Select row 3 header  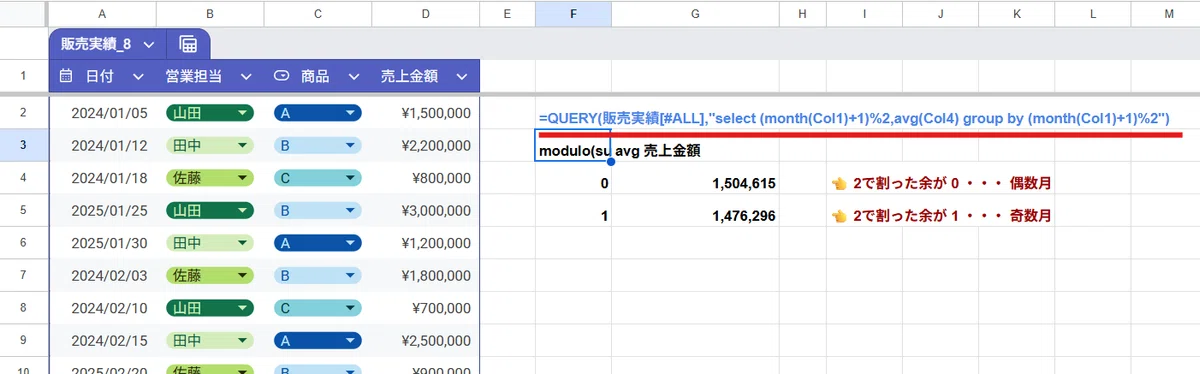[x=24, y=145]
